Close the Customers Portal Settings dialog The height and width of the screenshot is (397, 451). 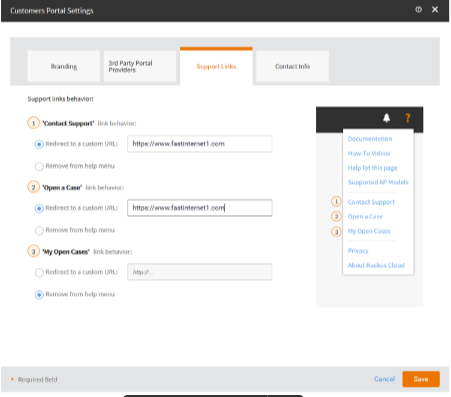435,10
